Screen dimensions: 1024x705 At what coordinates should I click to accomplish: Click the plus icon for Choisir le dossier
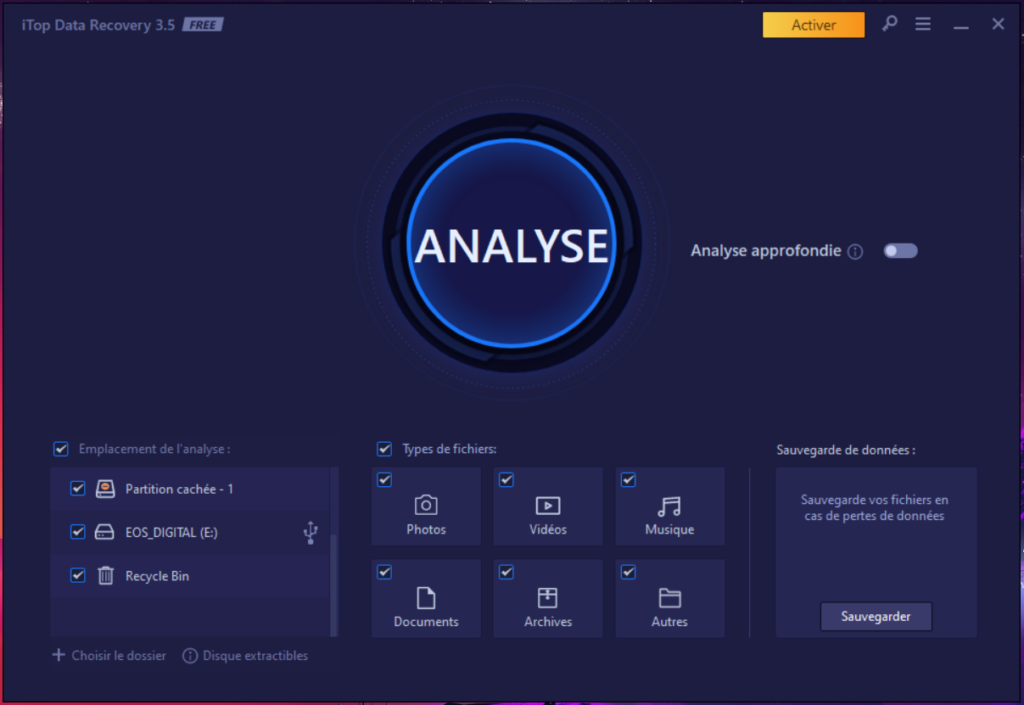coord(59,655)
